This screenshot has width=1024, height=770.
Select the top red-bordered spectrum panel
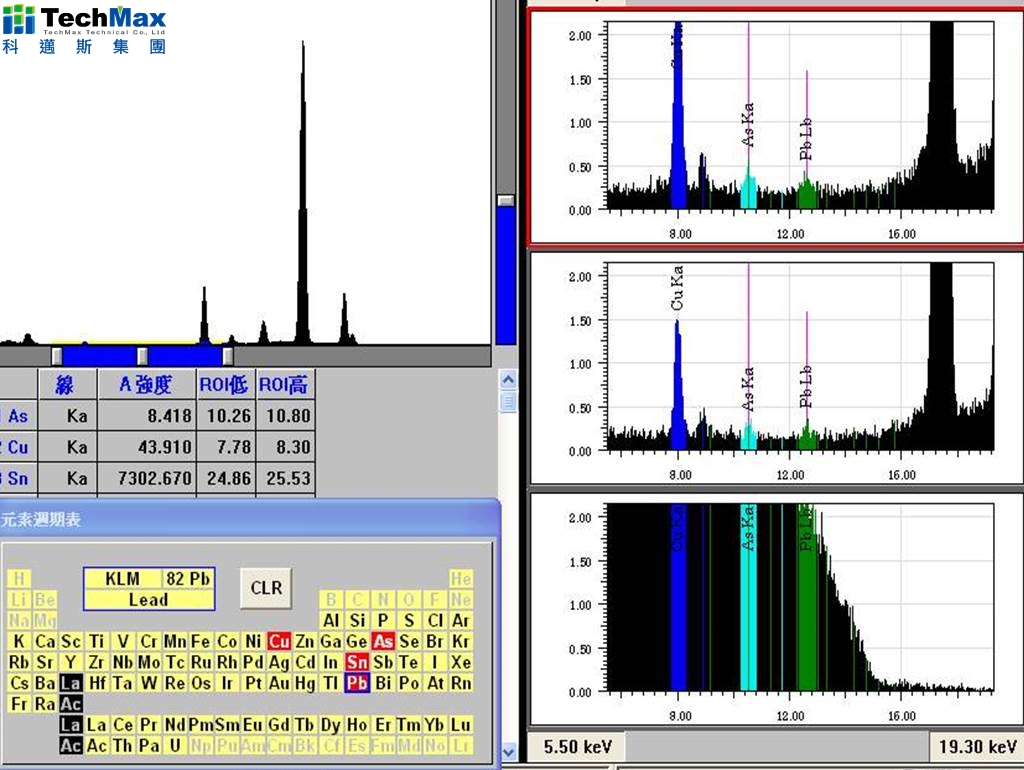click(x=776, y=127)
